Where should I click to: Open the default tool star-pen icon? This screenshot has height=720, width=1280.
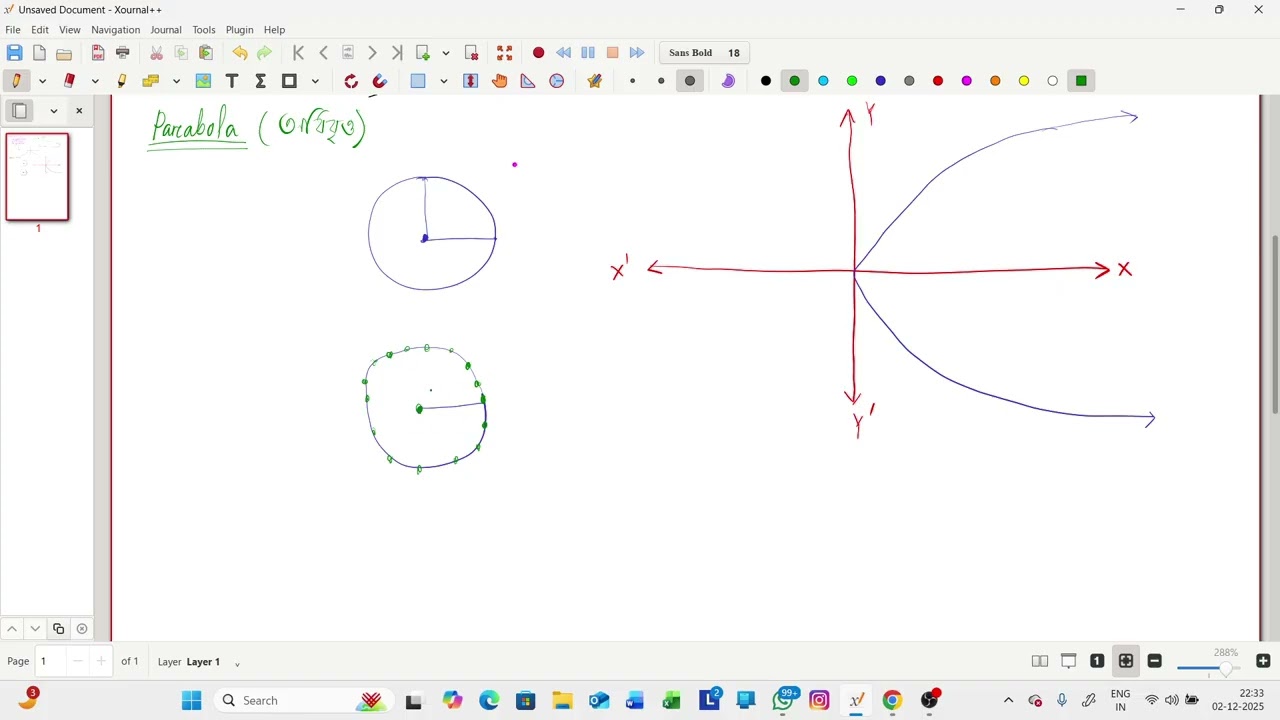(595, 81)
